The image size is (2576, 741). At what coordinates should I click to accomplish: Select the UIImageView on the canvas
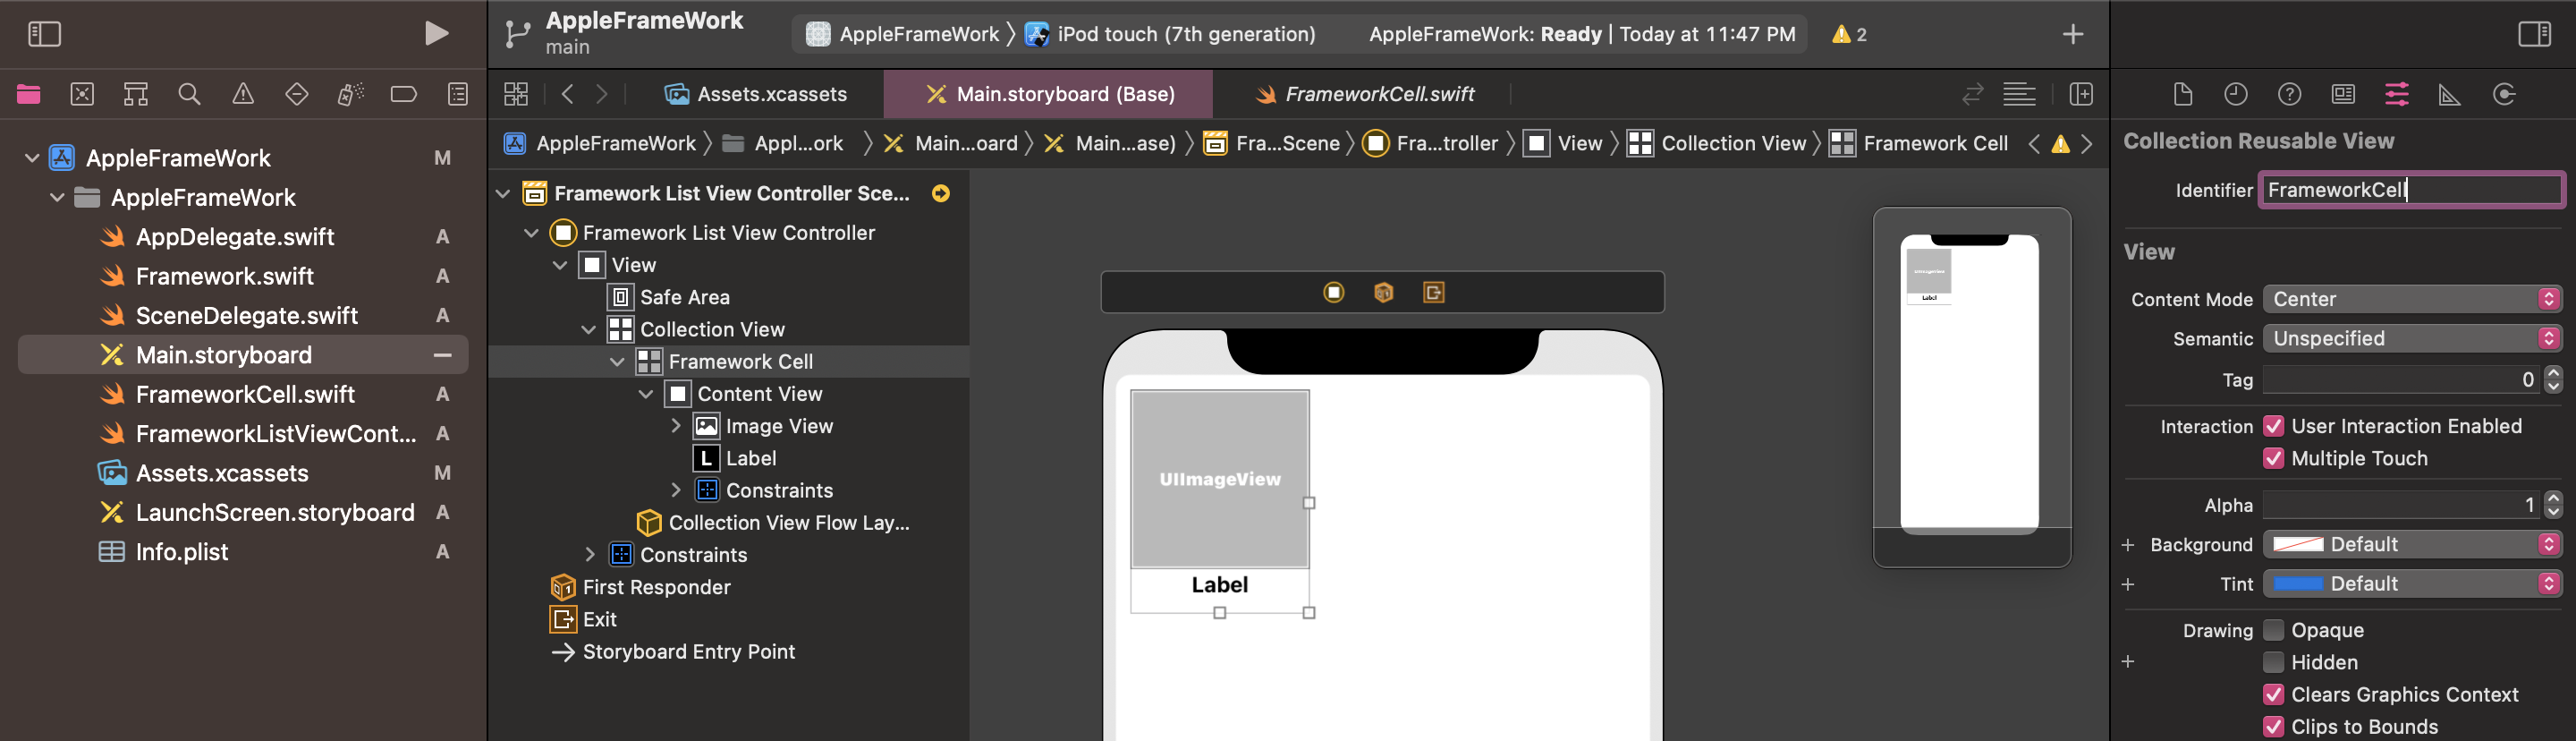click(x=1219, y=480)
